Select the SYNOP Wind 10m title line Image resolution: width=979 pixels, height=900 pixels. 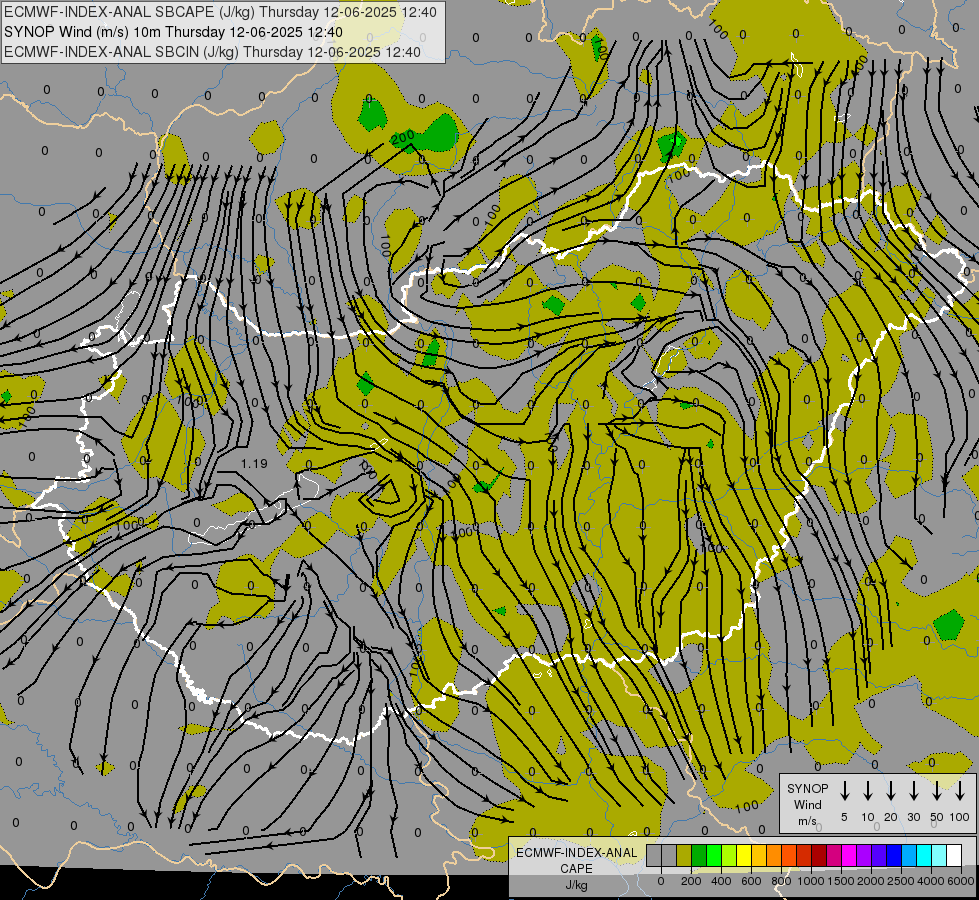pos(173,32)
